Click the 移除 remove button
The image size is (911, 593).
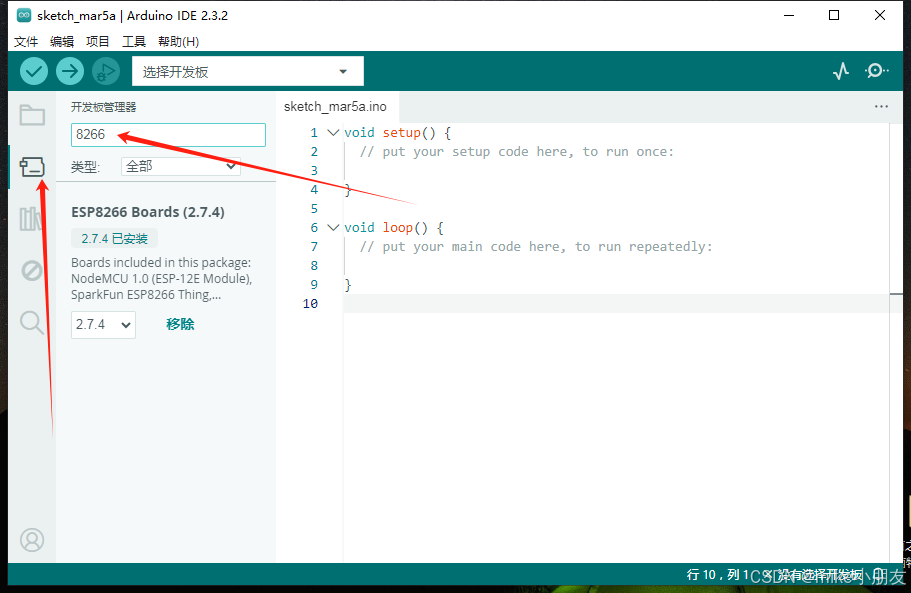[180, 324]
